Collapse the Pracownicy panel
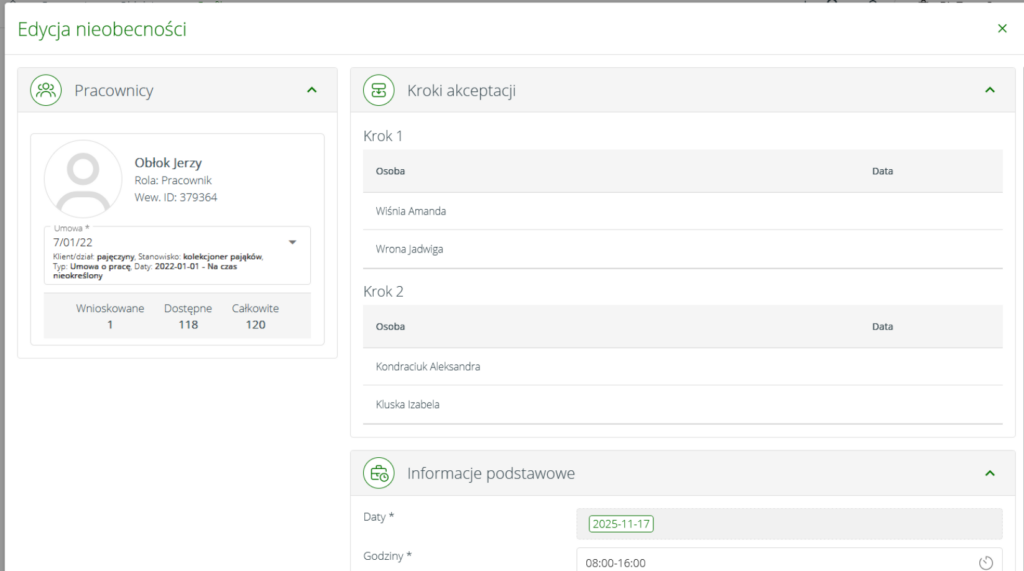Viewport: 1024px width, 571px height. click(311, 90)
